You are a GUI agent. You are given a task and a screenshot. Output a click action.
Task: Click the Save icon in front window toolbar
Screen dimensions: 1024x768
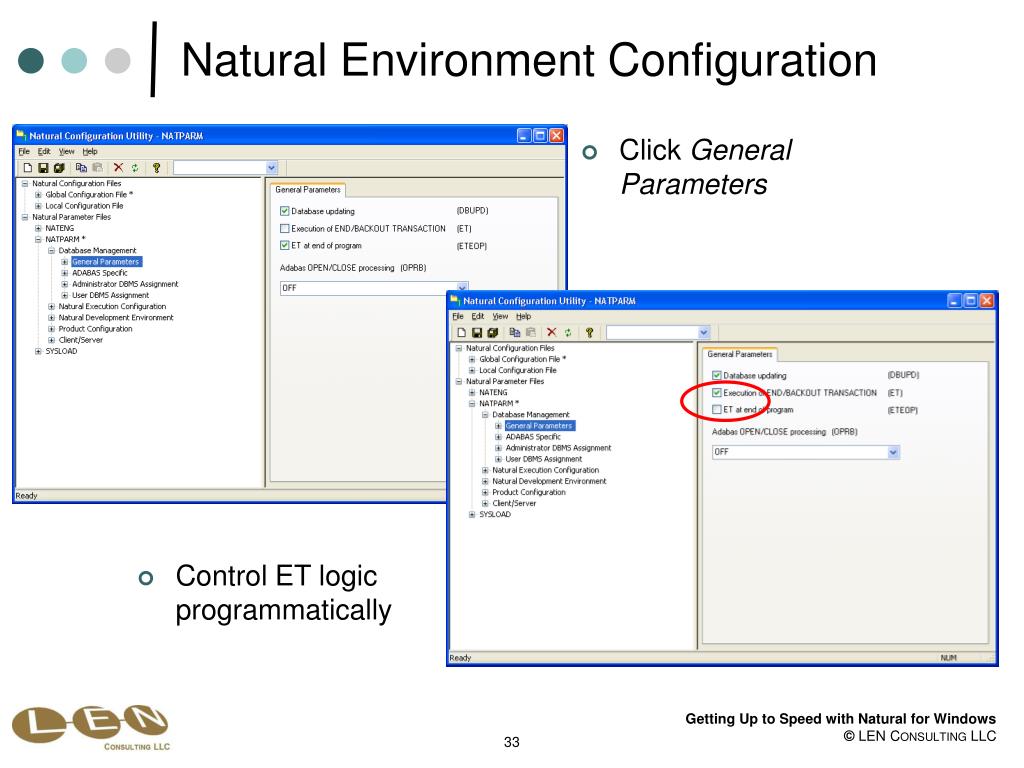click(477, 332)
